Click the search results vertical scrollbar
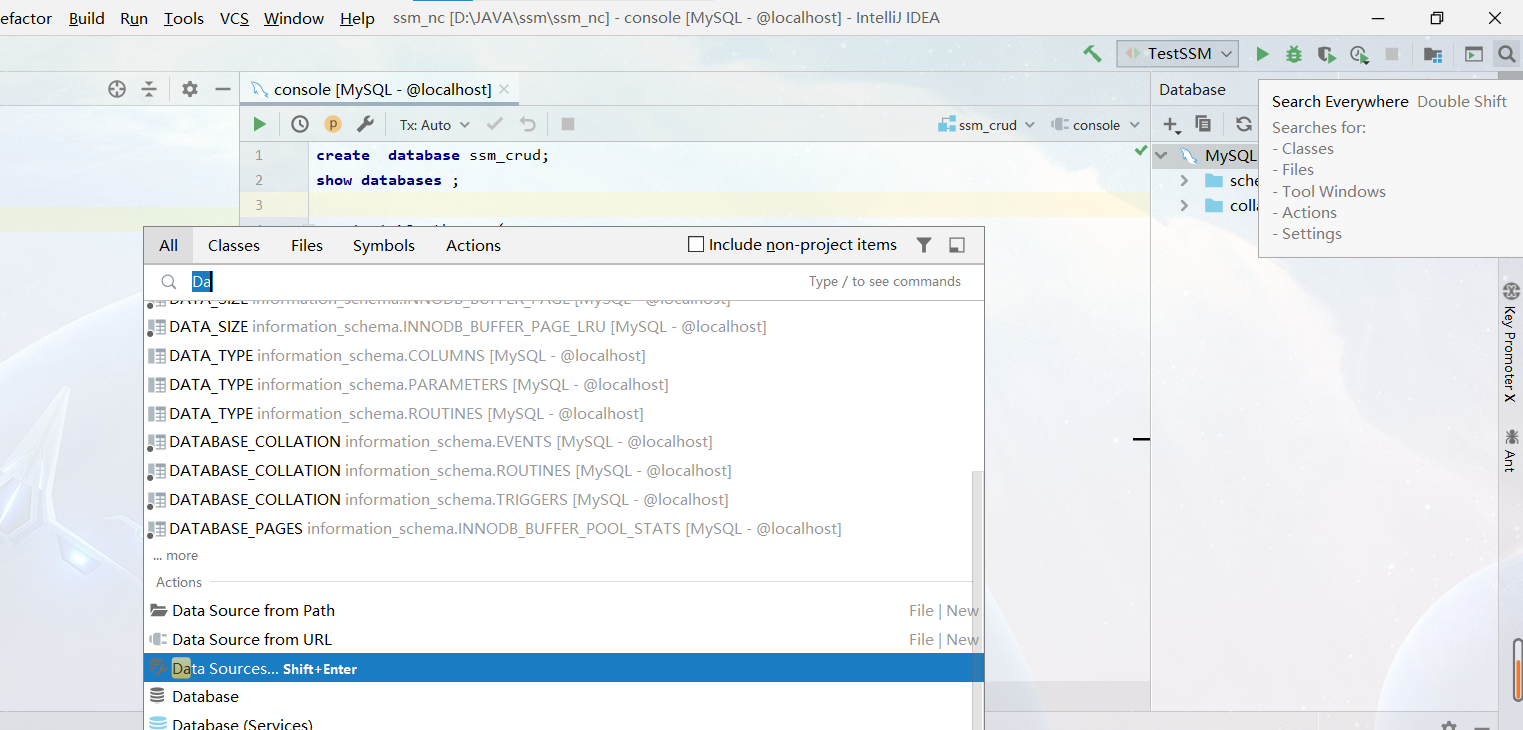The height and width of the screenshot is (730, 1523). [x=978, y=600]
